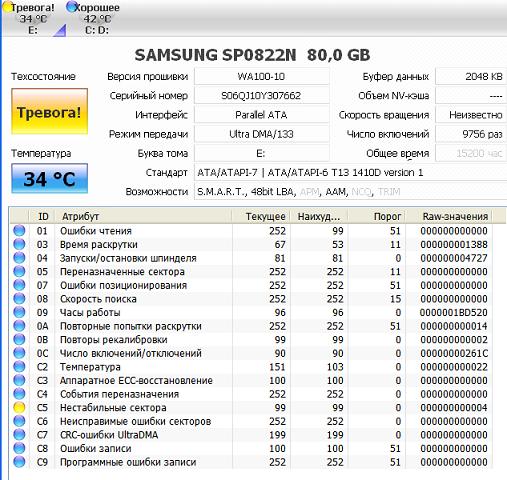Image resolution: width=507 pixels, height=480 pixels.
Task: Click the Аппаратное ECC-восстановление attribute text
Action: coord(136,381)
